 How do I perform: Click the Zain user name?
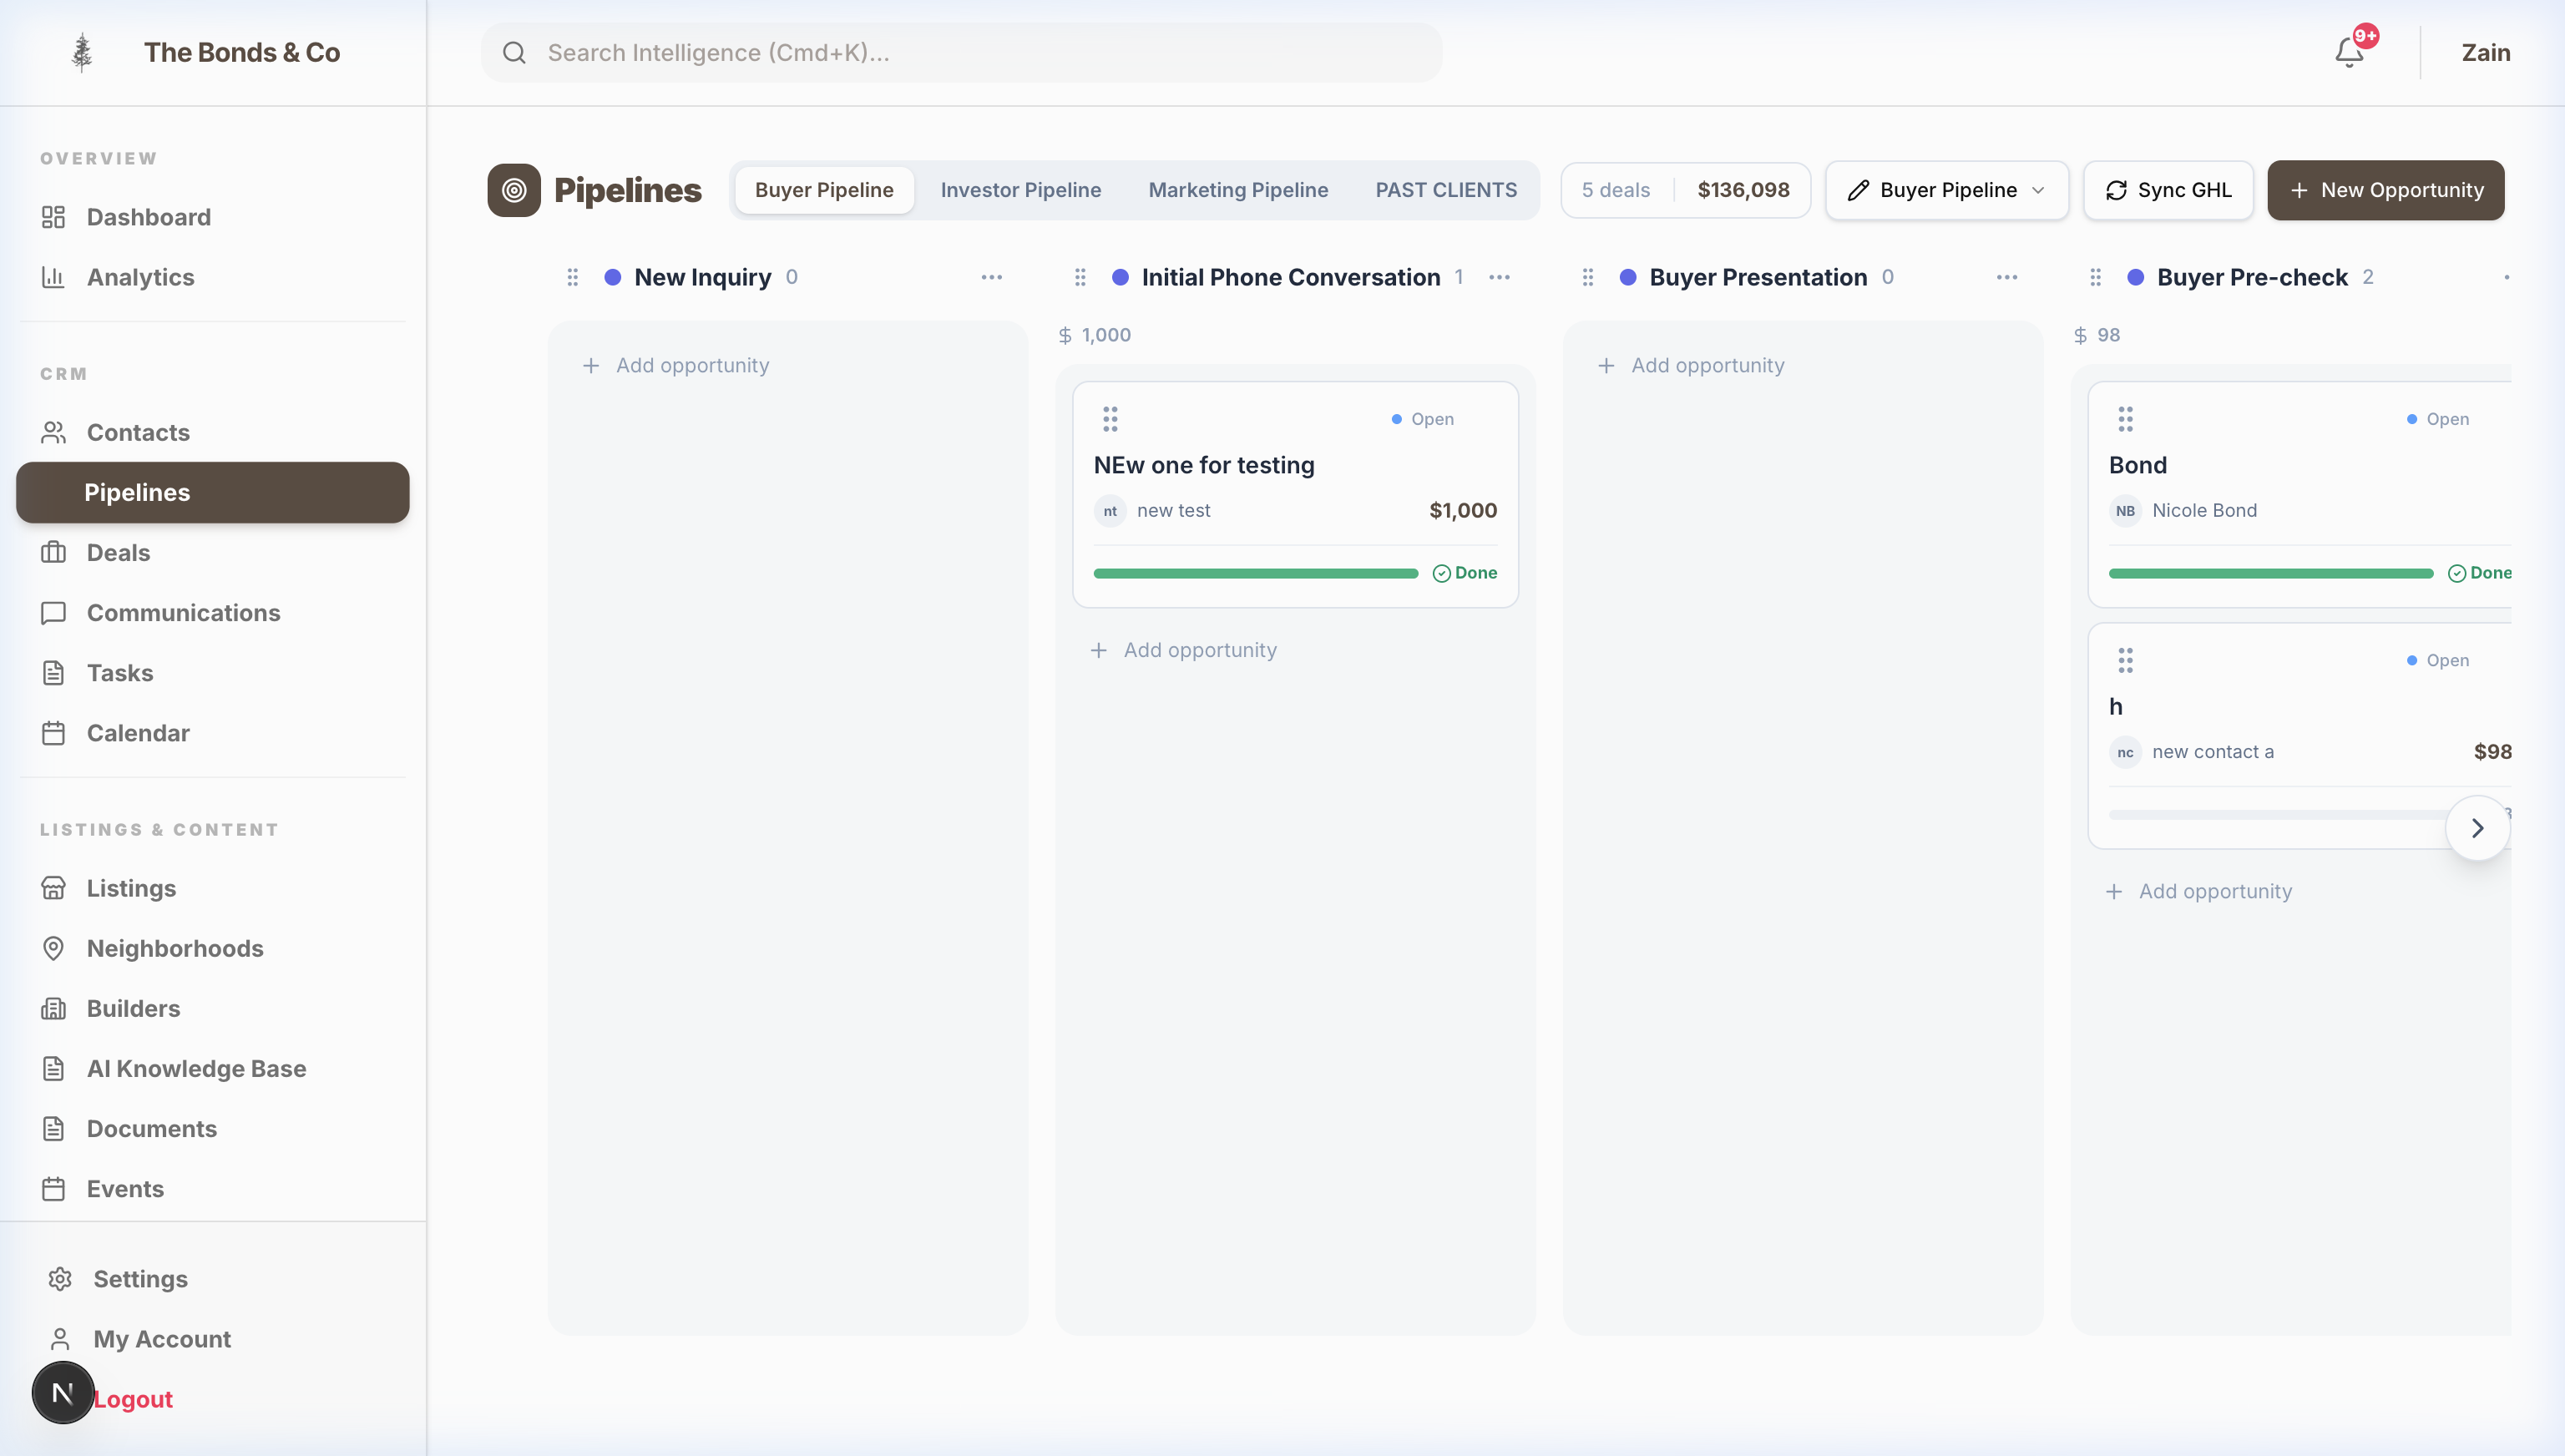(2486, 52)
